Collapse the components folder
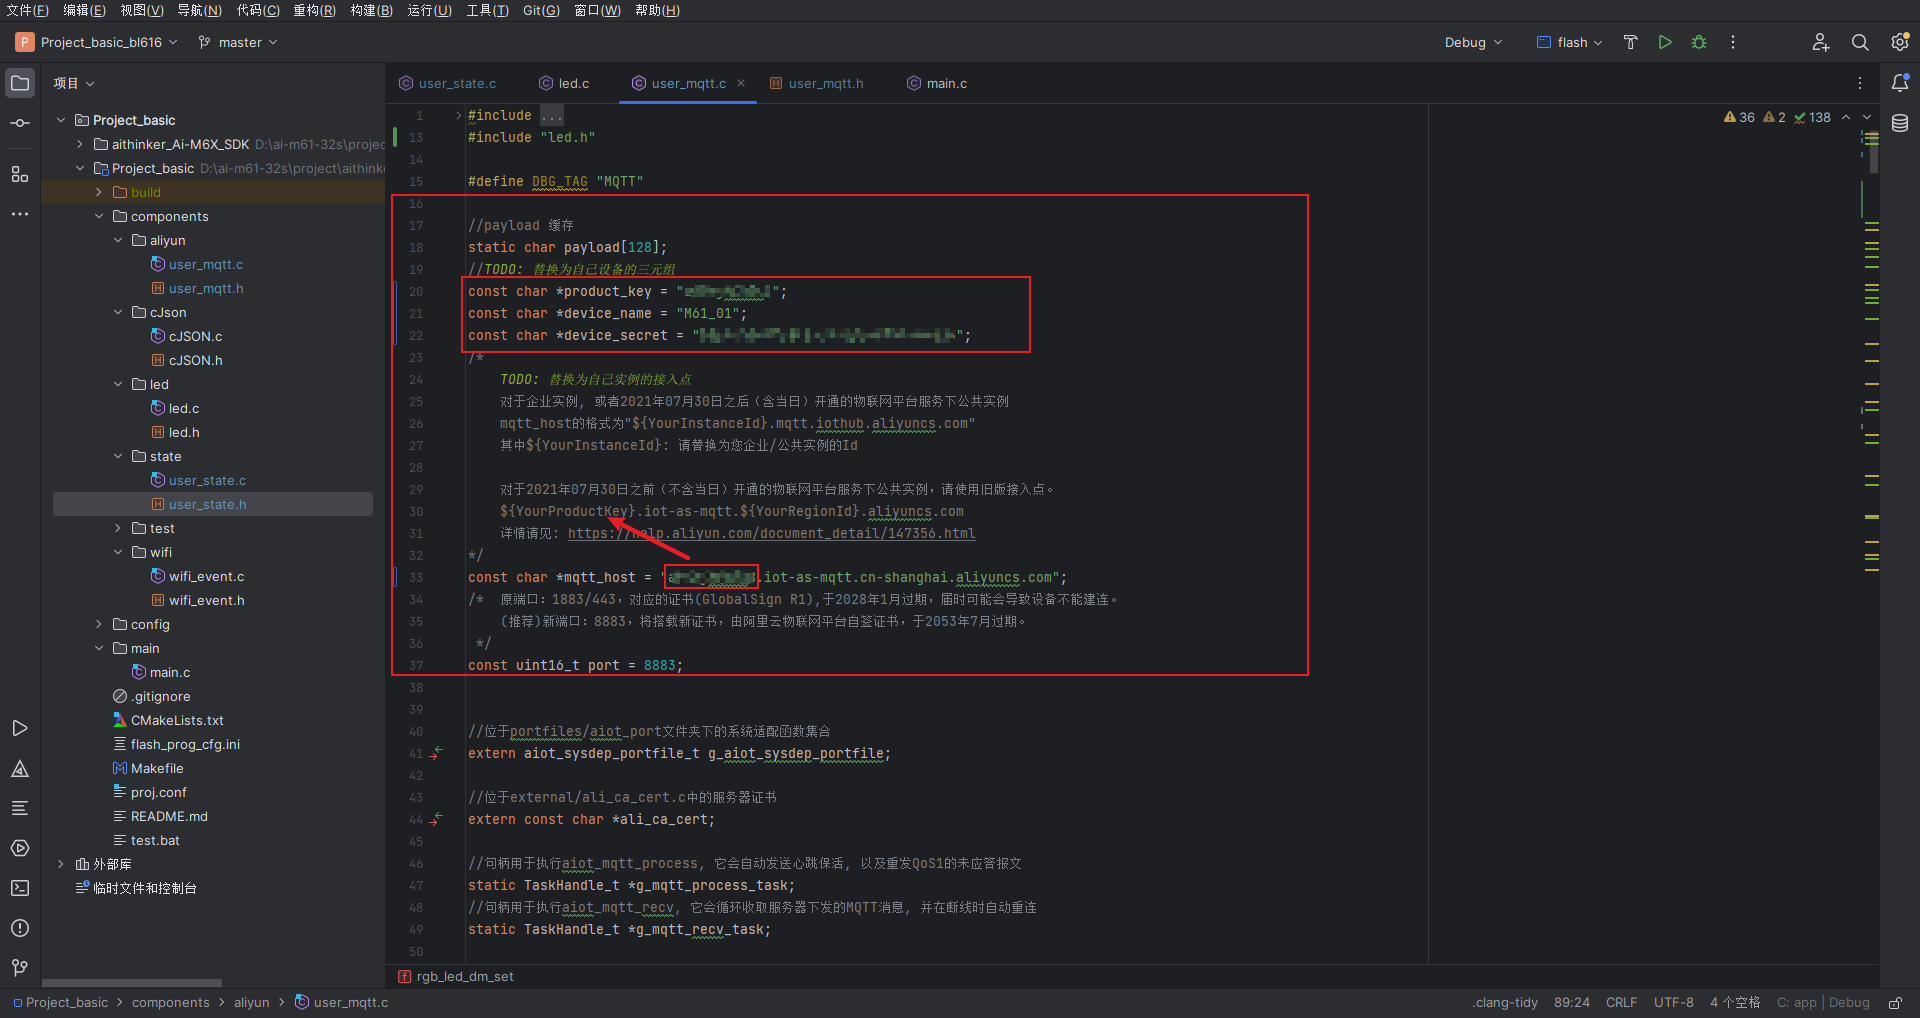 [x=99, y=216]
